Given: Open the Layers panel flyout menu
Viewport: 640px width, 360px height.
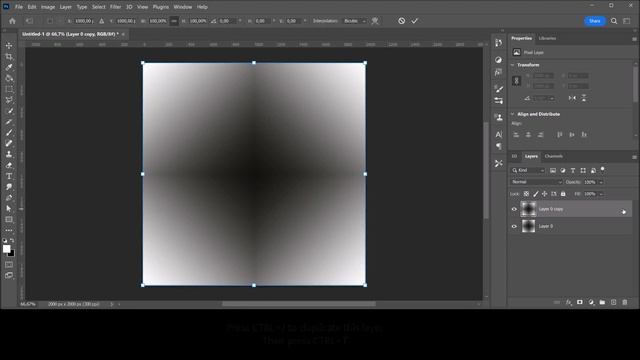Looking at the screenshot, I should click(x=634, y=157).
